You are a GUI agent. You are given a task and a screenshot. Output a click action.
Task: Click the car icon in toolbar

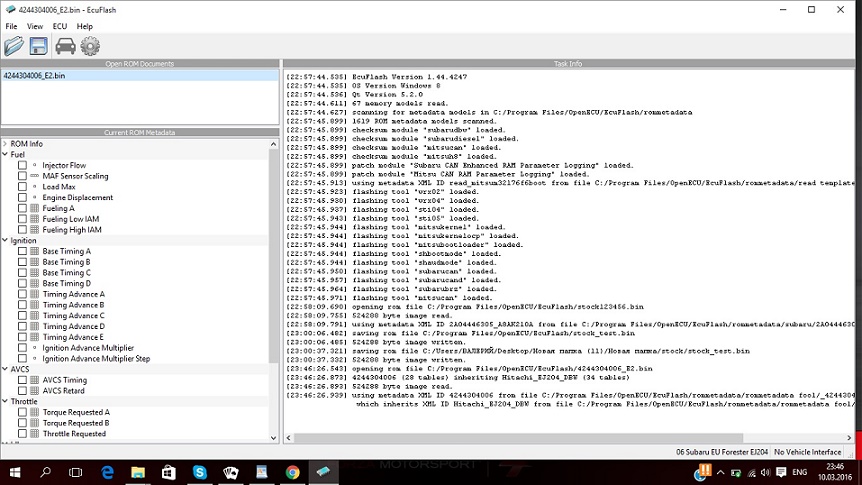click(x=65, y=46)
